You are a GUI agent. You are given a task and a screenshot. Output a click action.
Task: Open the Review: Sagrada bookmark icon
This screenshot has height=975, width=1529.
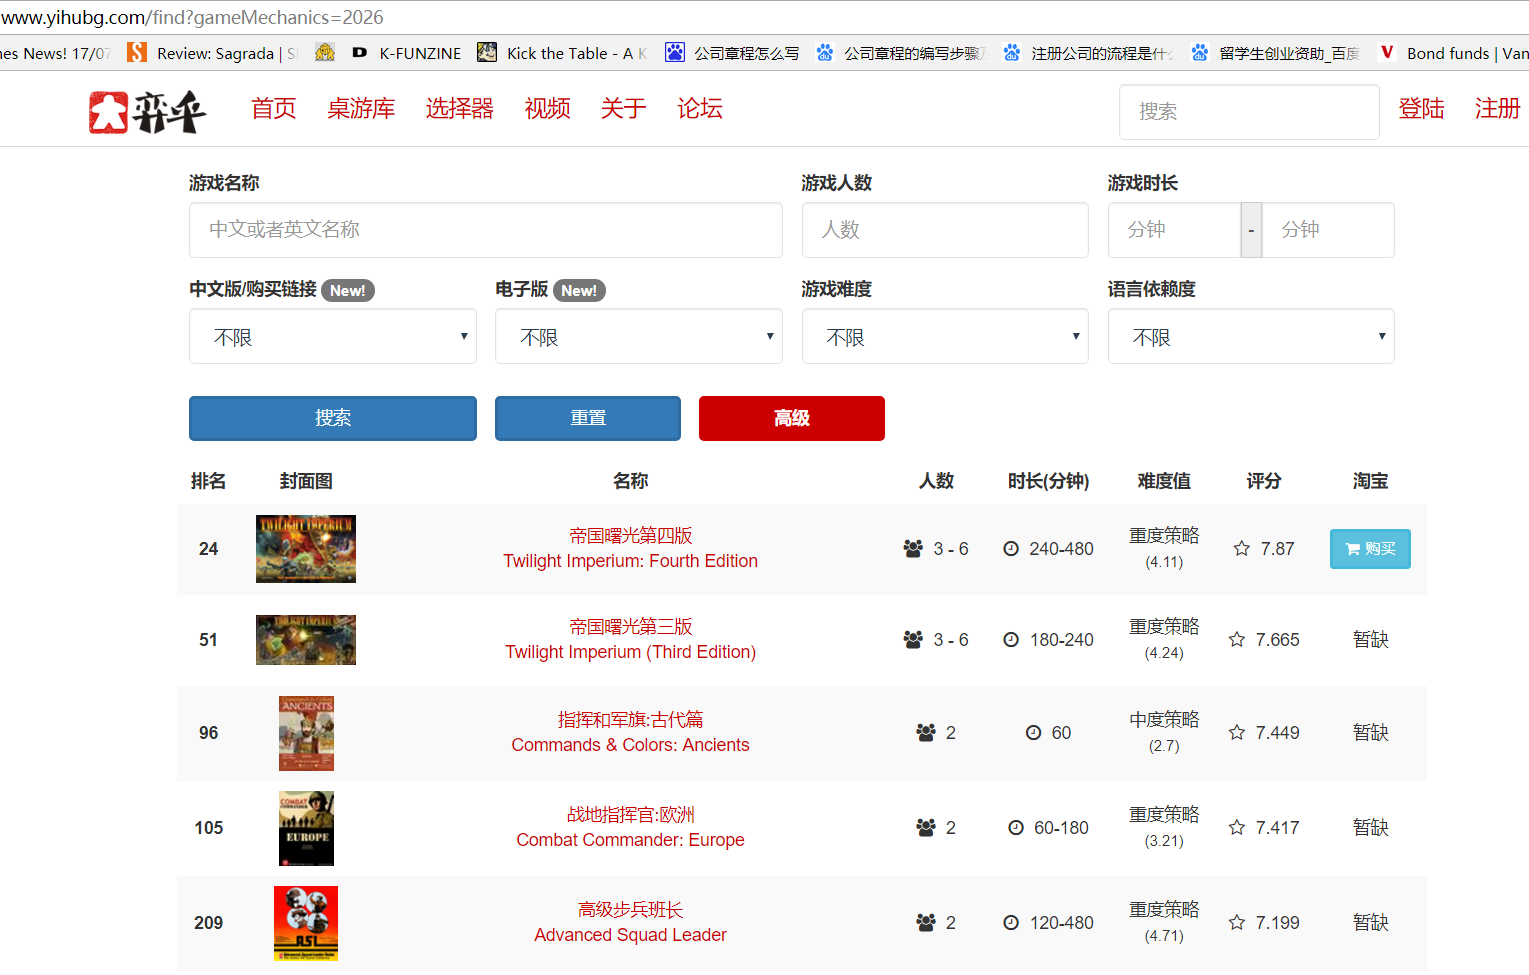[137, 52]
